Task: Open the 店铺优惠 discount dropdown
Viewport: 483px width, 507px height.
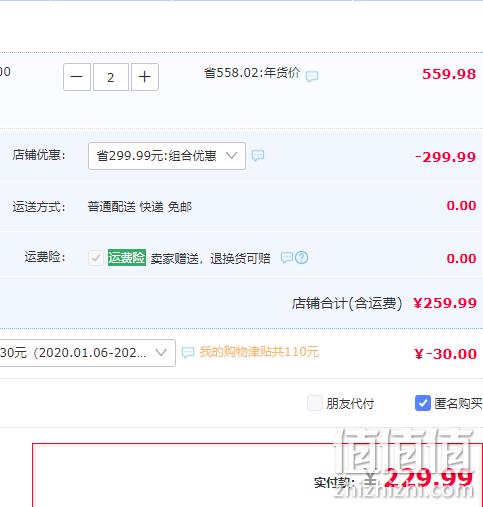Action: click(167, 156)
